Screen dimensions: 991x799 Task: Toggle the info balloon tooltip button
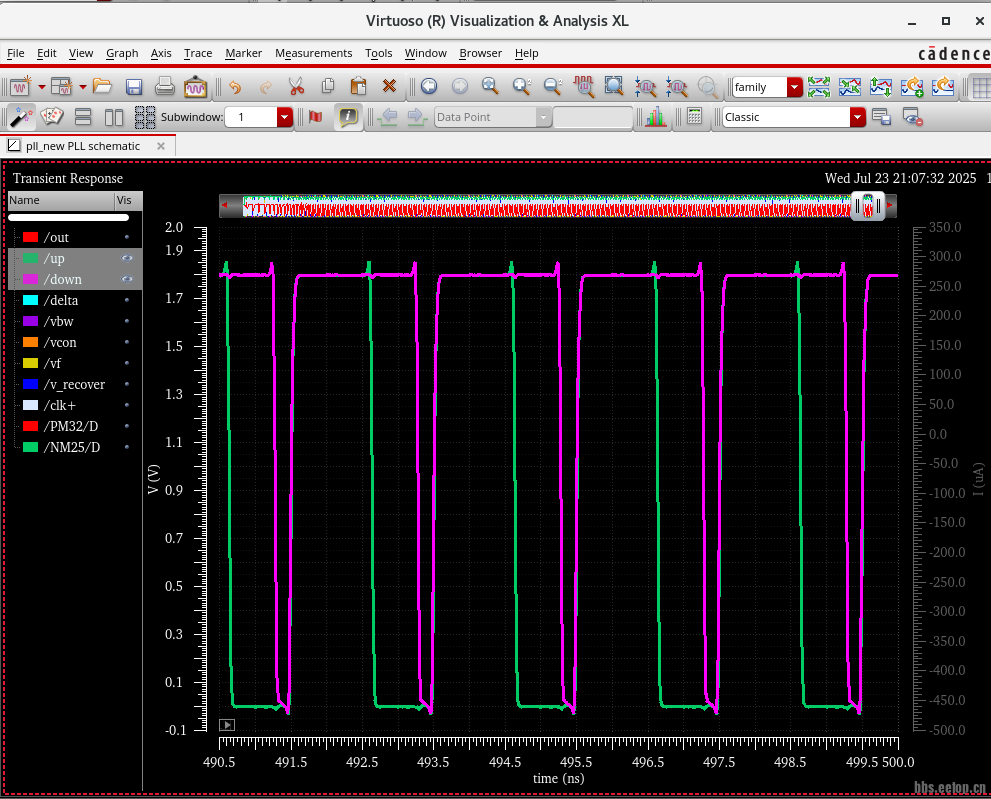348,117
